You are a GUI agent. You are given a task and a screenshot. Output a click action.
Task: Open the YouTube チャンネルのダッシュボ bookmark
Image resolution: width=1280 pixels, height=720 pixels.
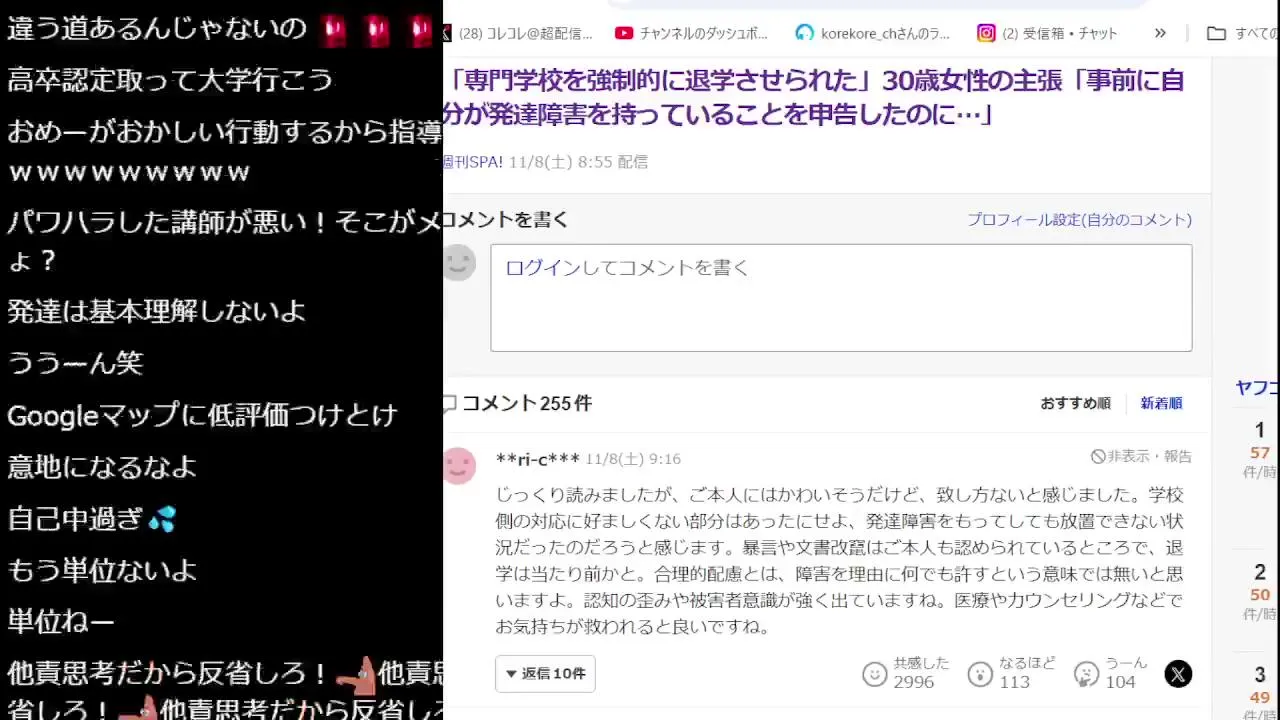point(691,33)
